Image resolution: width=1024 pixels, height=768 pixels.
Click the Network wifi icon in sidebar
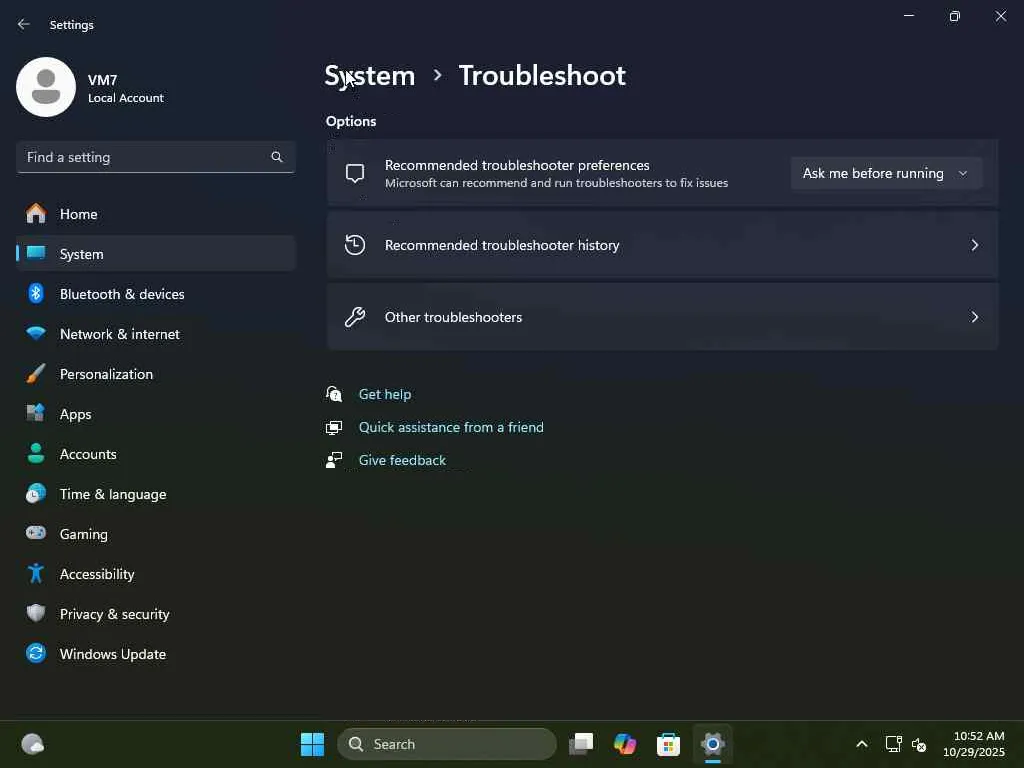pyautogui.click(x=36, y=333)
